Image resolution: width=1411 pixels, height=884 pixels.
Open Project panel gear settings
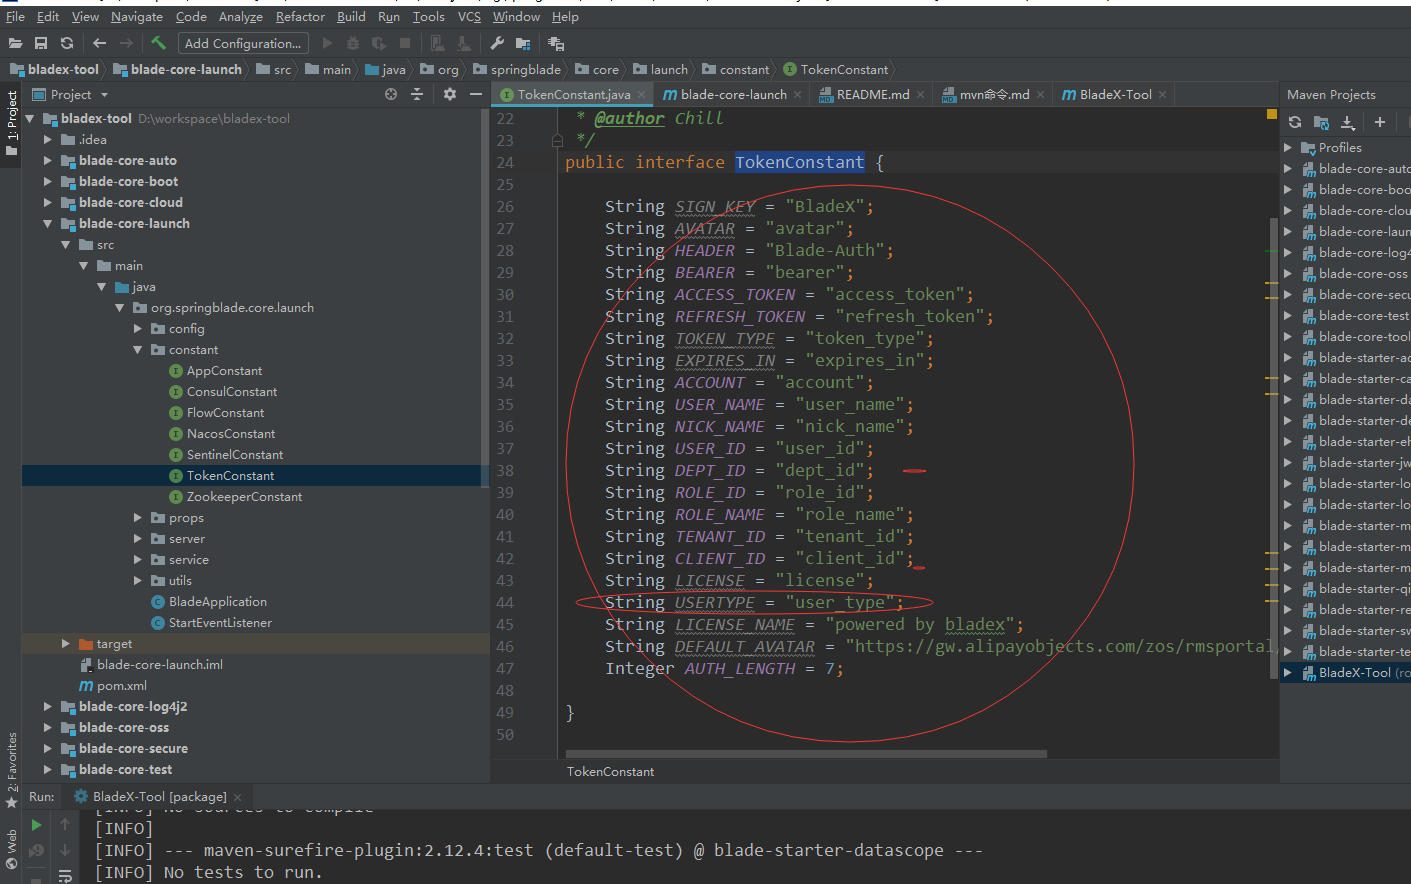point(450,94)
